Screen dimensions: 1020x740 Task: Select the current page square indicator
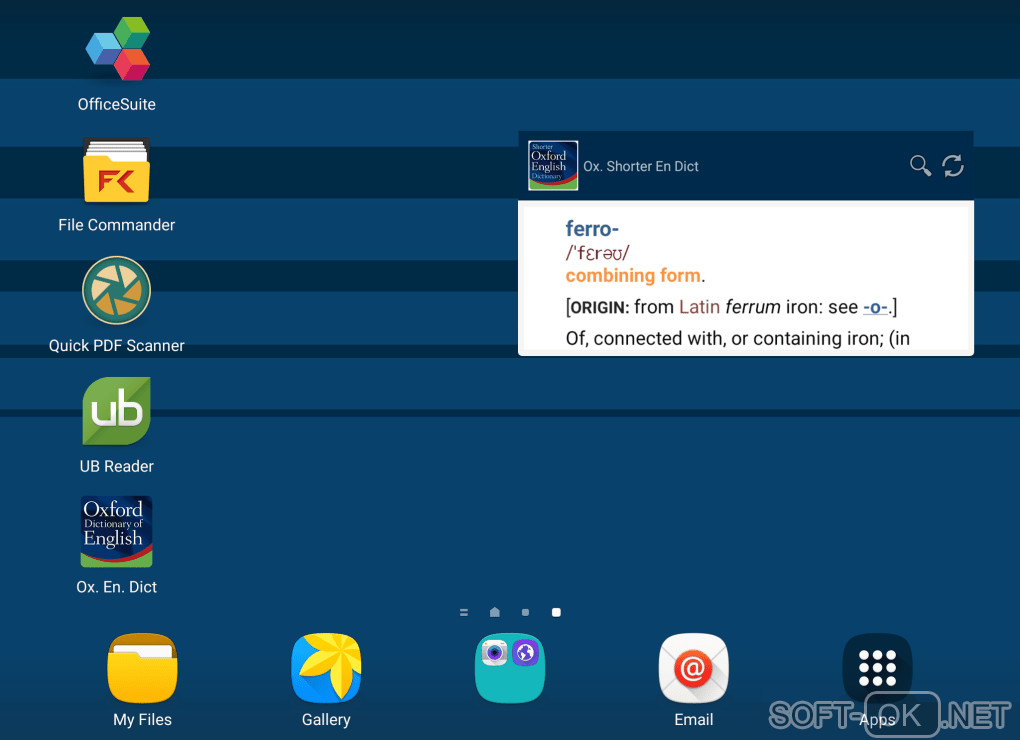pyautogui.click(x=556, y=613)
